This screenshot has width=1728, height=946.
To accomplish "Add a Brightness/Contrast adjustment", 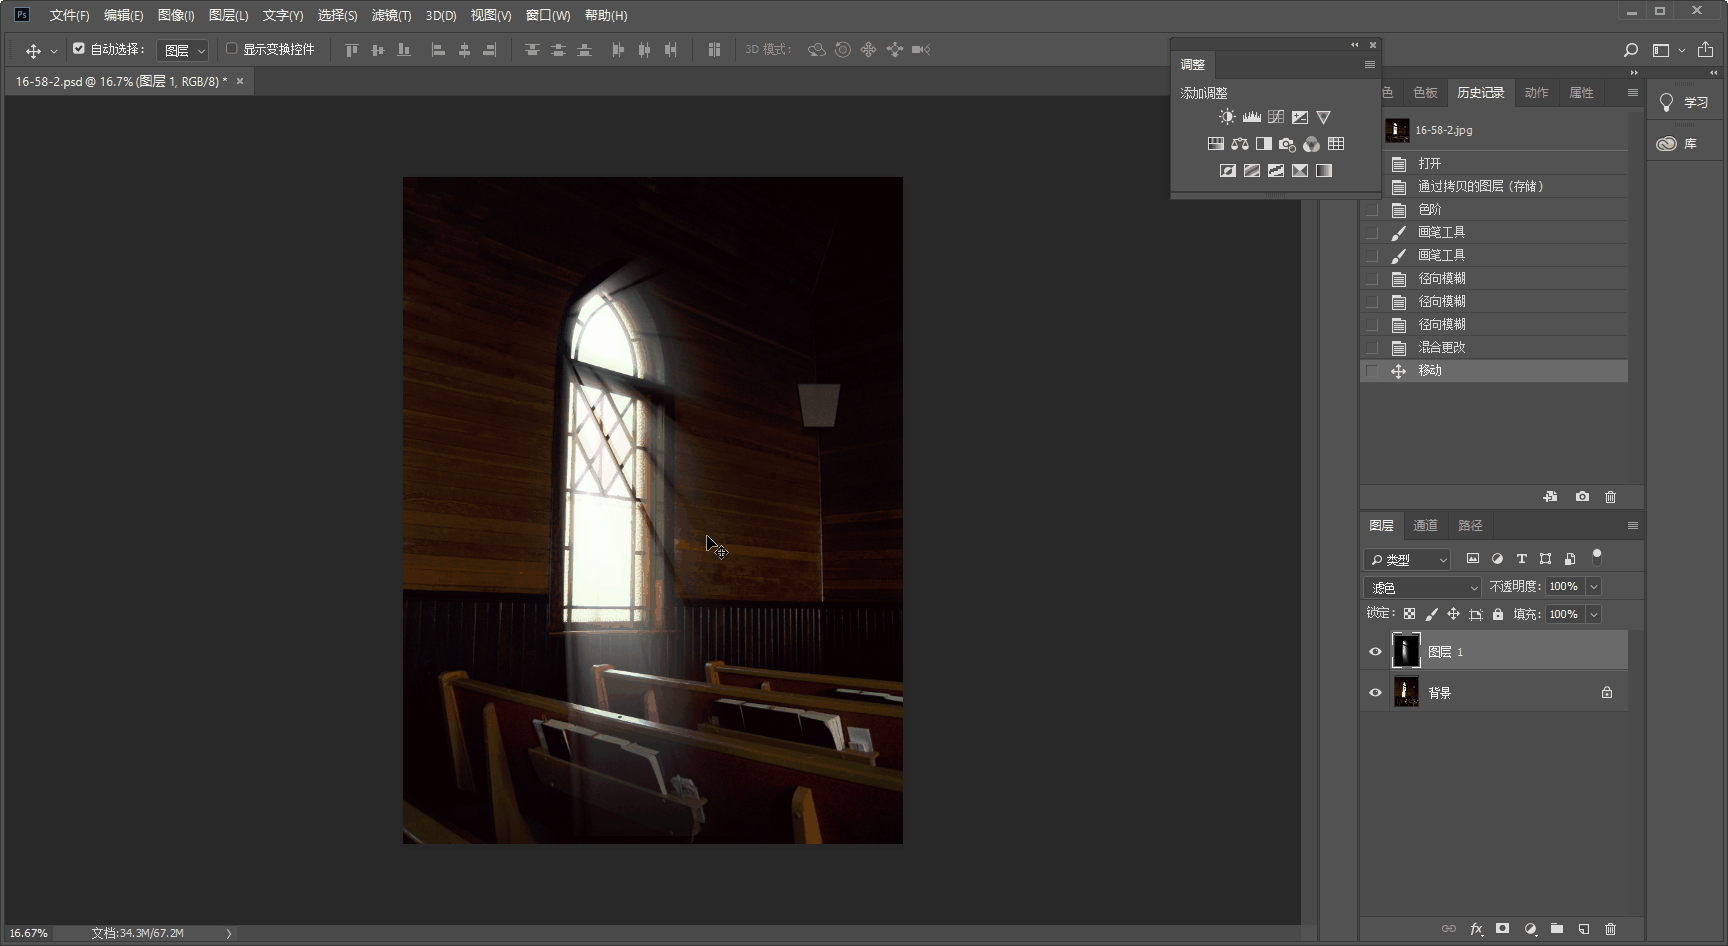I will point(1227,117).
